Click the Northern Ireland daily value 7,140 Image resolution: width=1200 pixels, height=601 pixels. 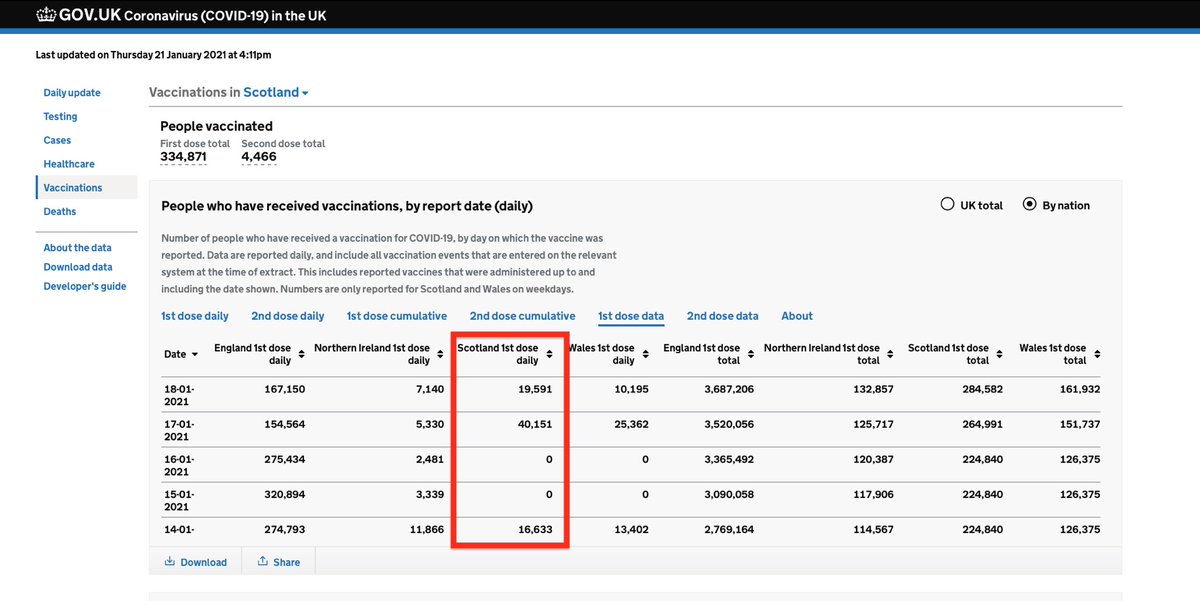(428, 389)
